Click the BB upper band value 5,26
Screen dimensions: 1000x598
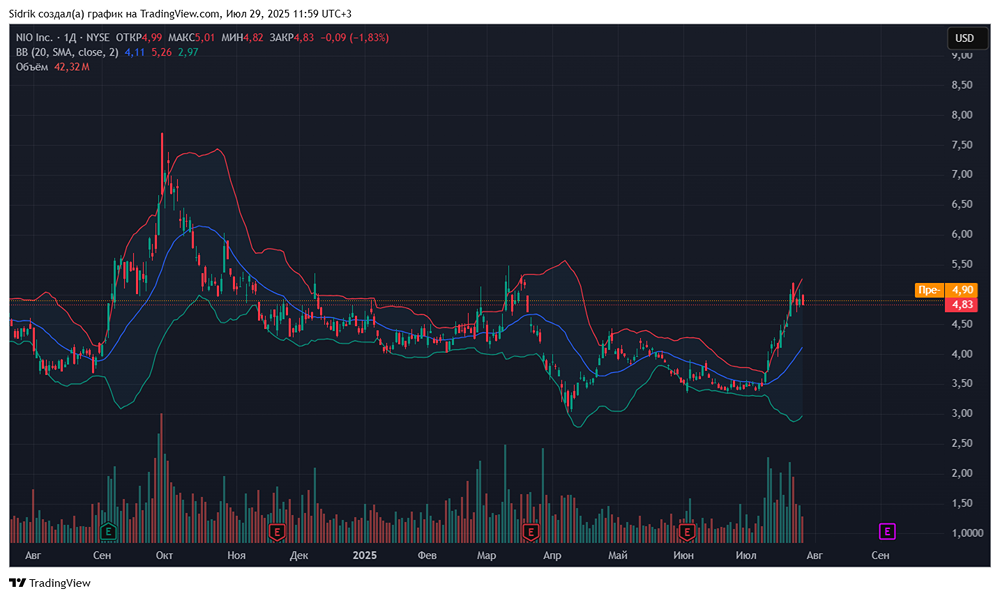[161, 52]
